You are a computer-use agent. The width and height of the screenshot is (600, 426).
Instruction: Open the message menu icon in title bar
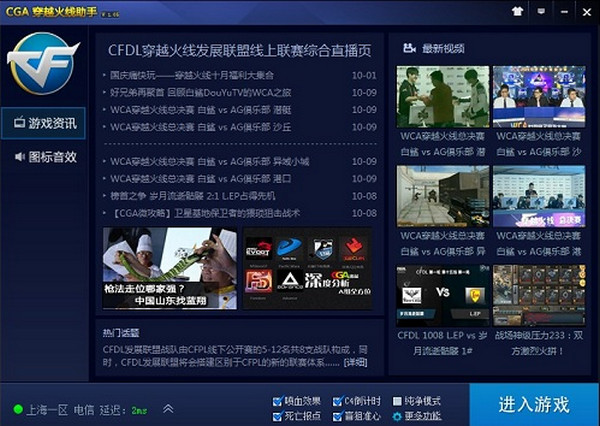pyautogui.click(x=541, y=11)
